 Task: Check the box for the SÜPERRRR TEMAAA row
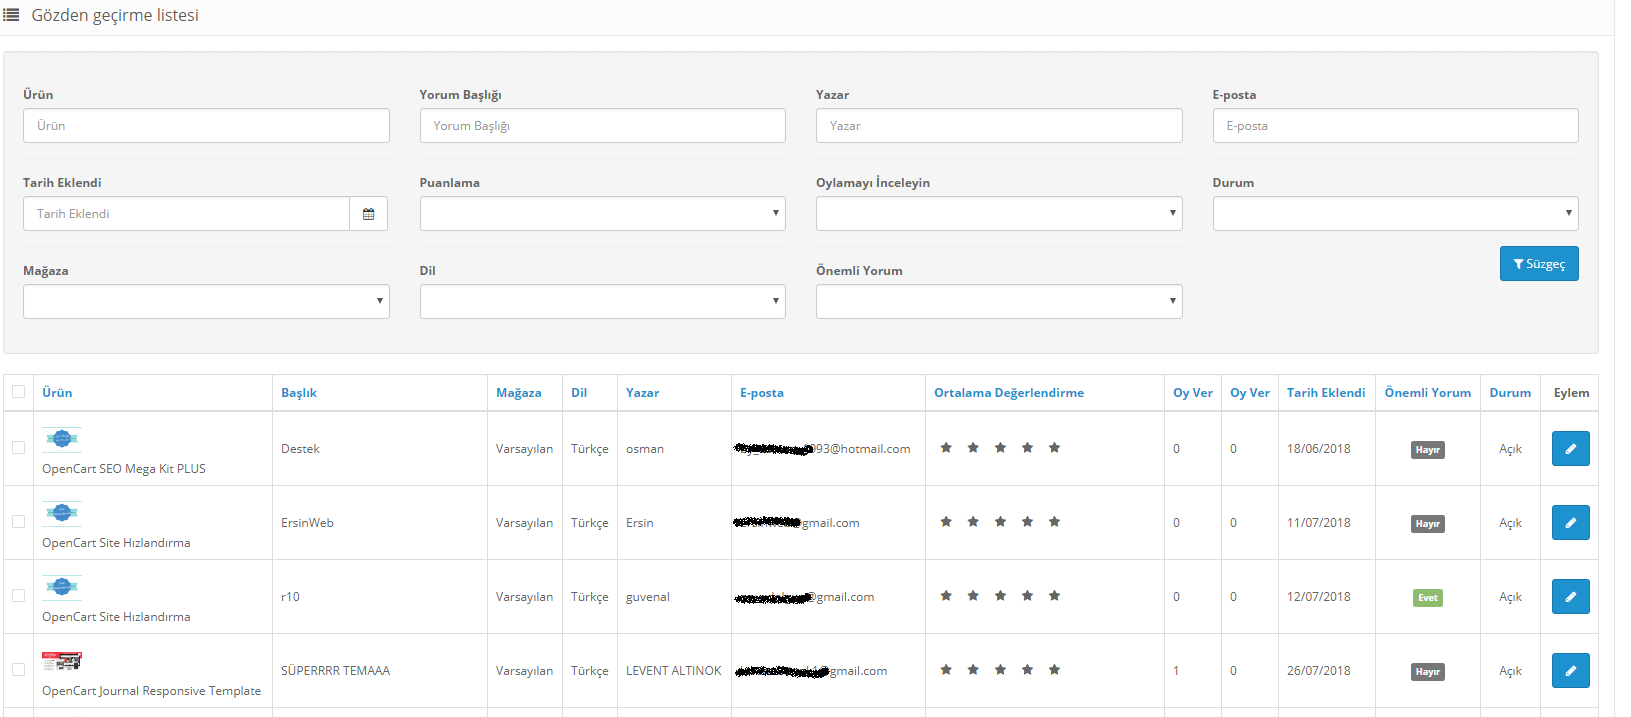click(x=18, y=670)
